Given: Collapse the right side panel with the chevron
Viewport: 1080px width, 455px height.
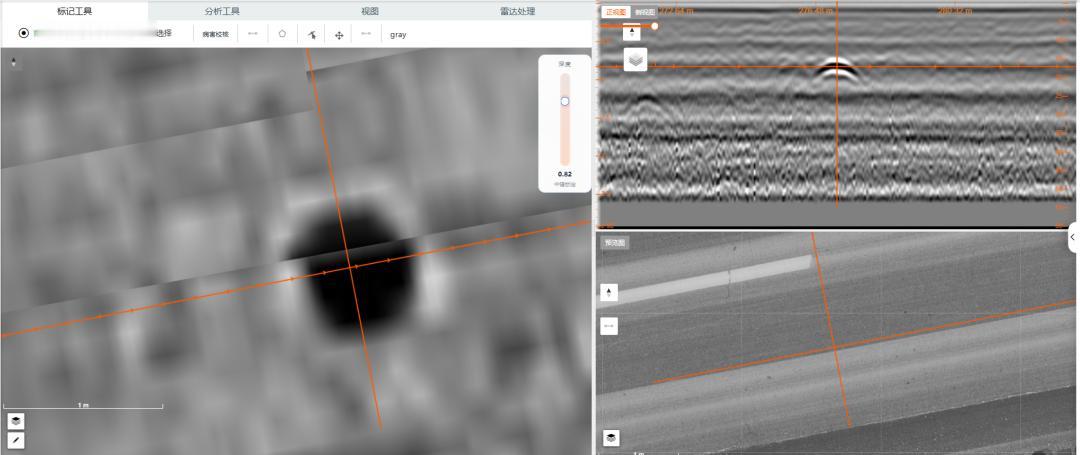Looking at the screenshot, I should coord(1073,237).
